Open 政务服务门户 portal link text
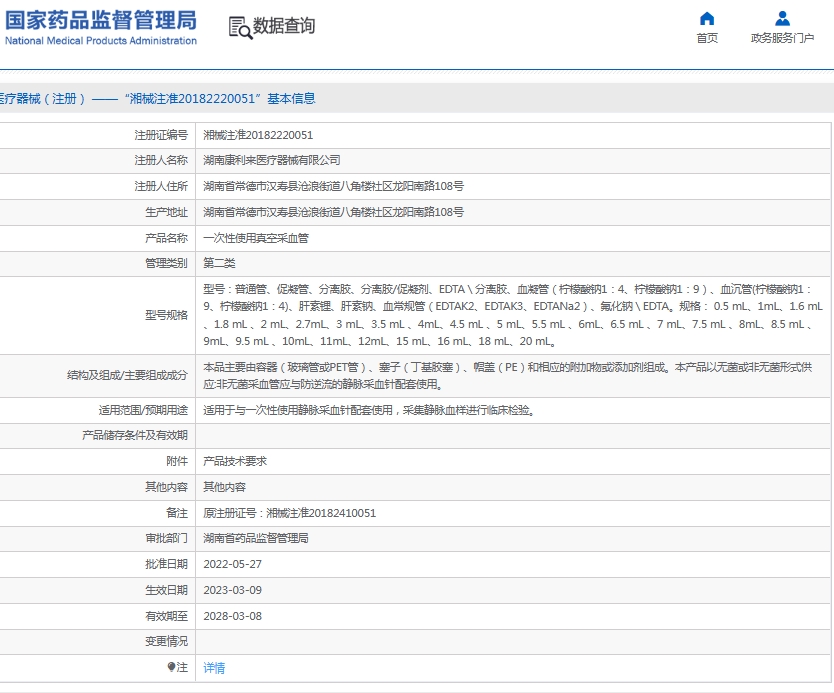The width and height of the screenshot is (834, 693). click(782, 38)
